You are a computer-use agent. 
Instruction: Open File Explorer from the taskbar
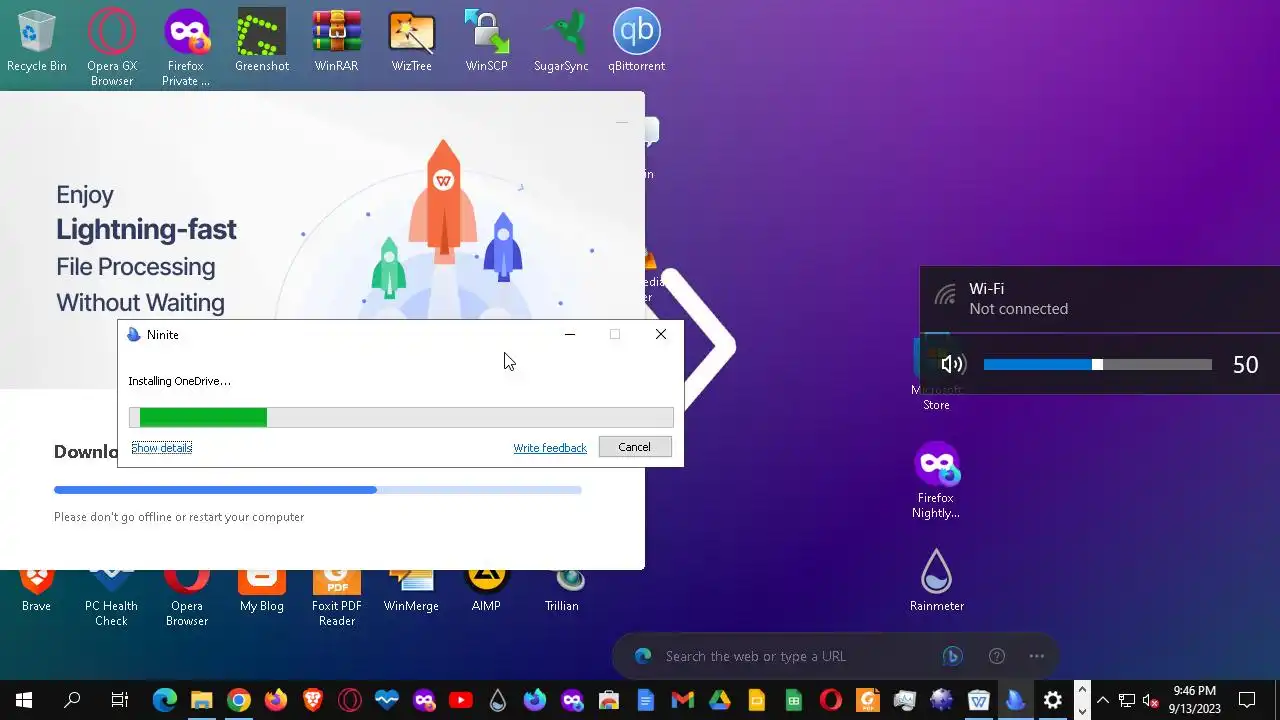click(x=202, y=700)
